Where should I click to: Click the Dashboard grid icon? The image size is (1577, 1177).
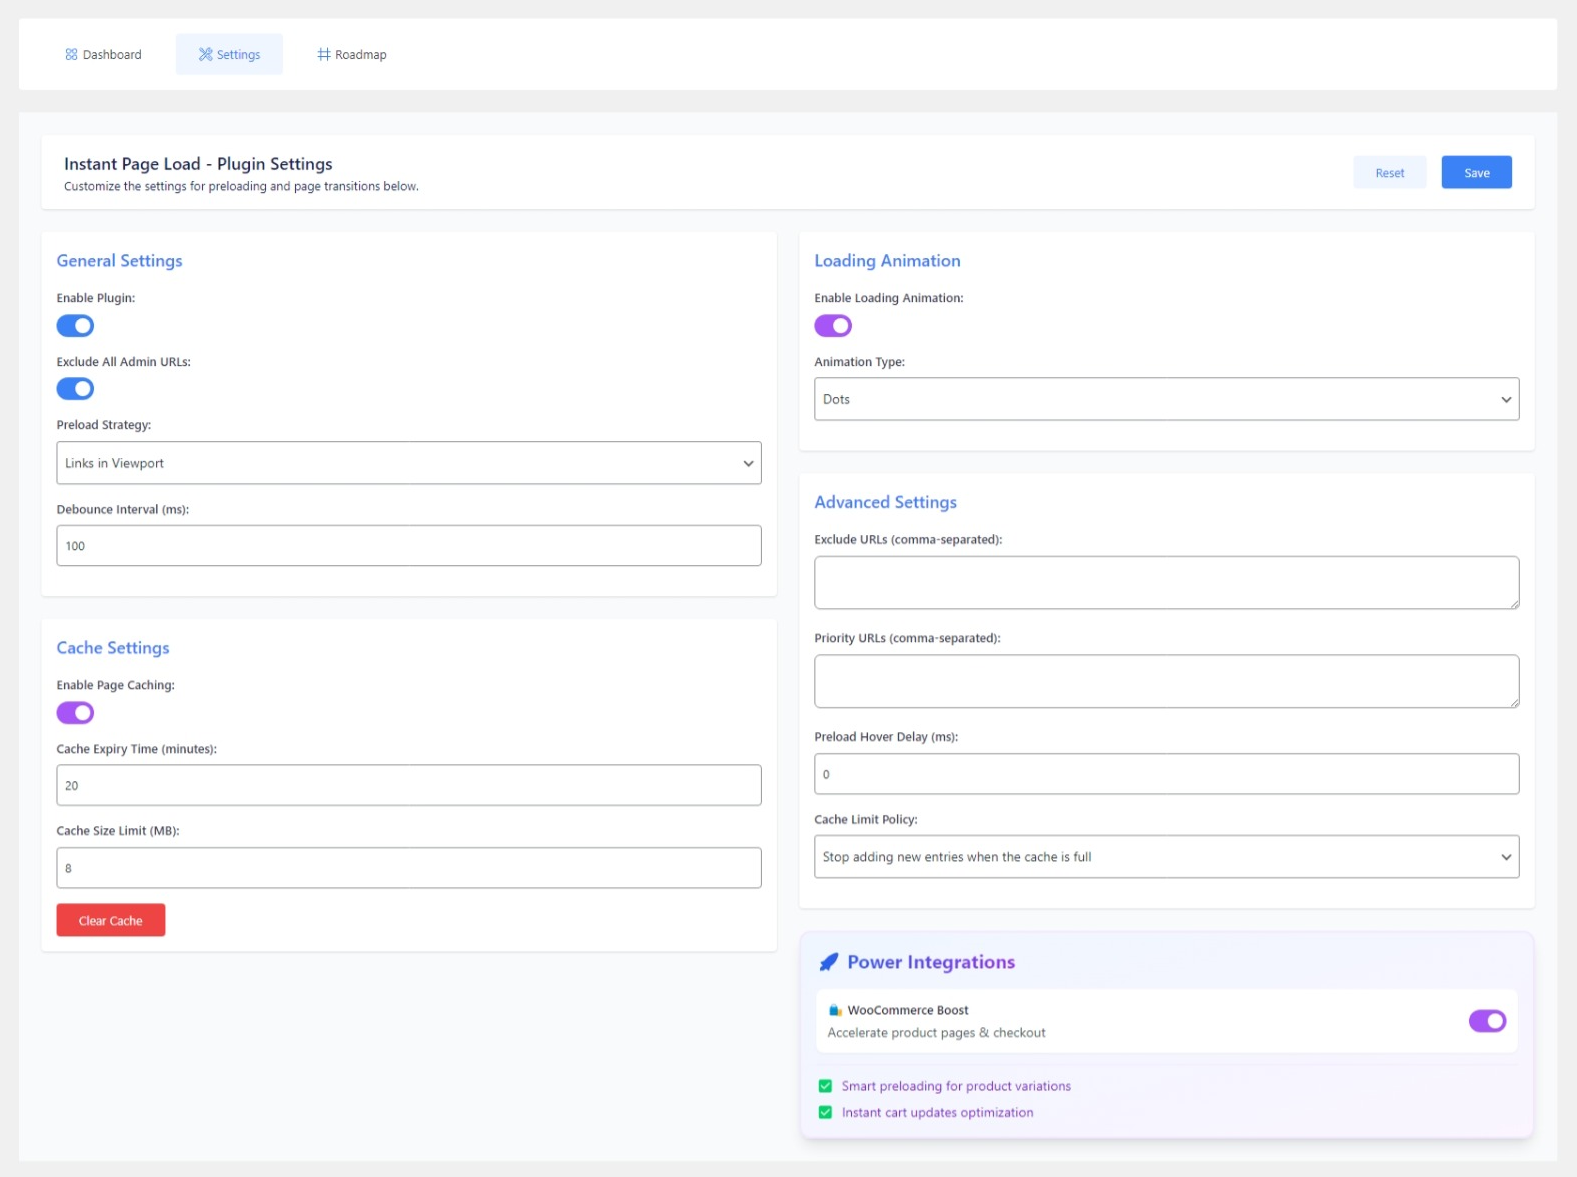pos(71,55)
